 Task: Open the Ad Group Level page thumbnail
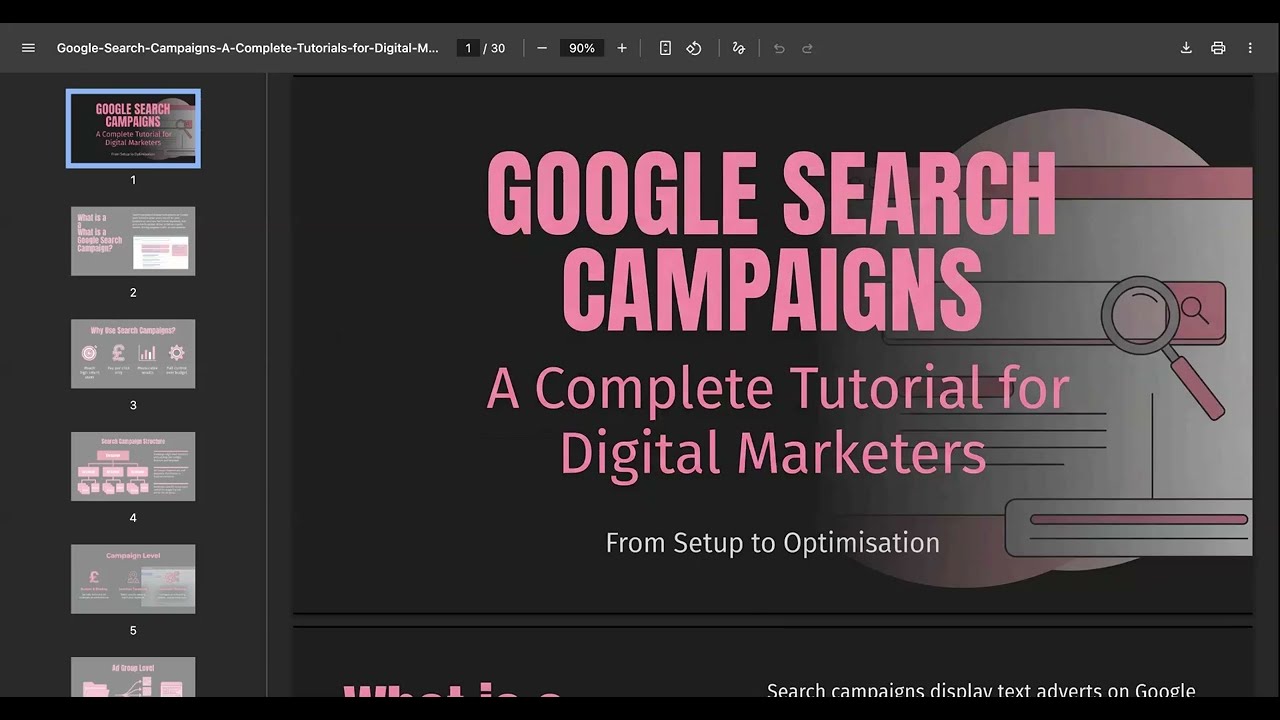[x=133, y=677]
